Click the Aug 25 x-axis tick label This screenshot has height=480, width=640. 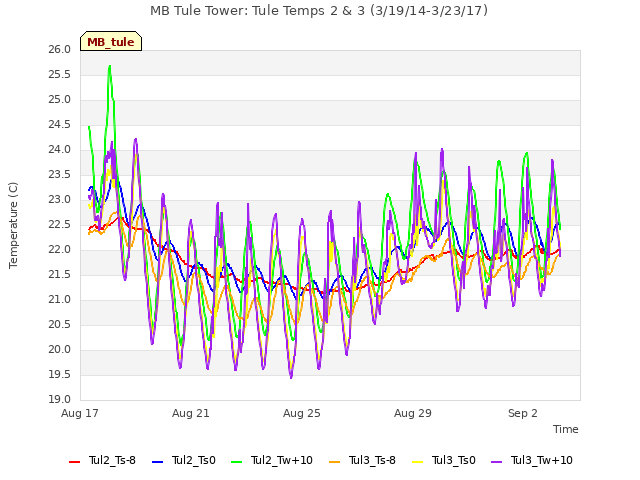tap(302, 413)
